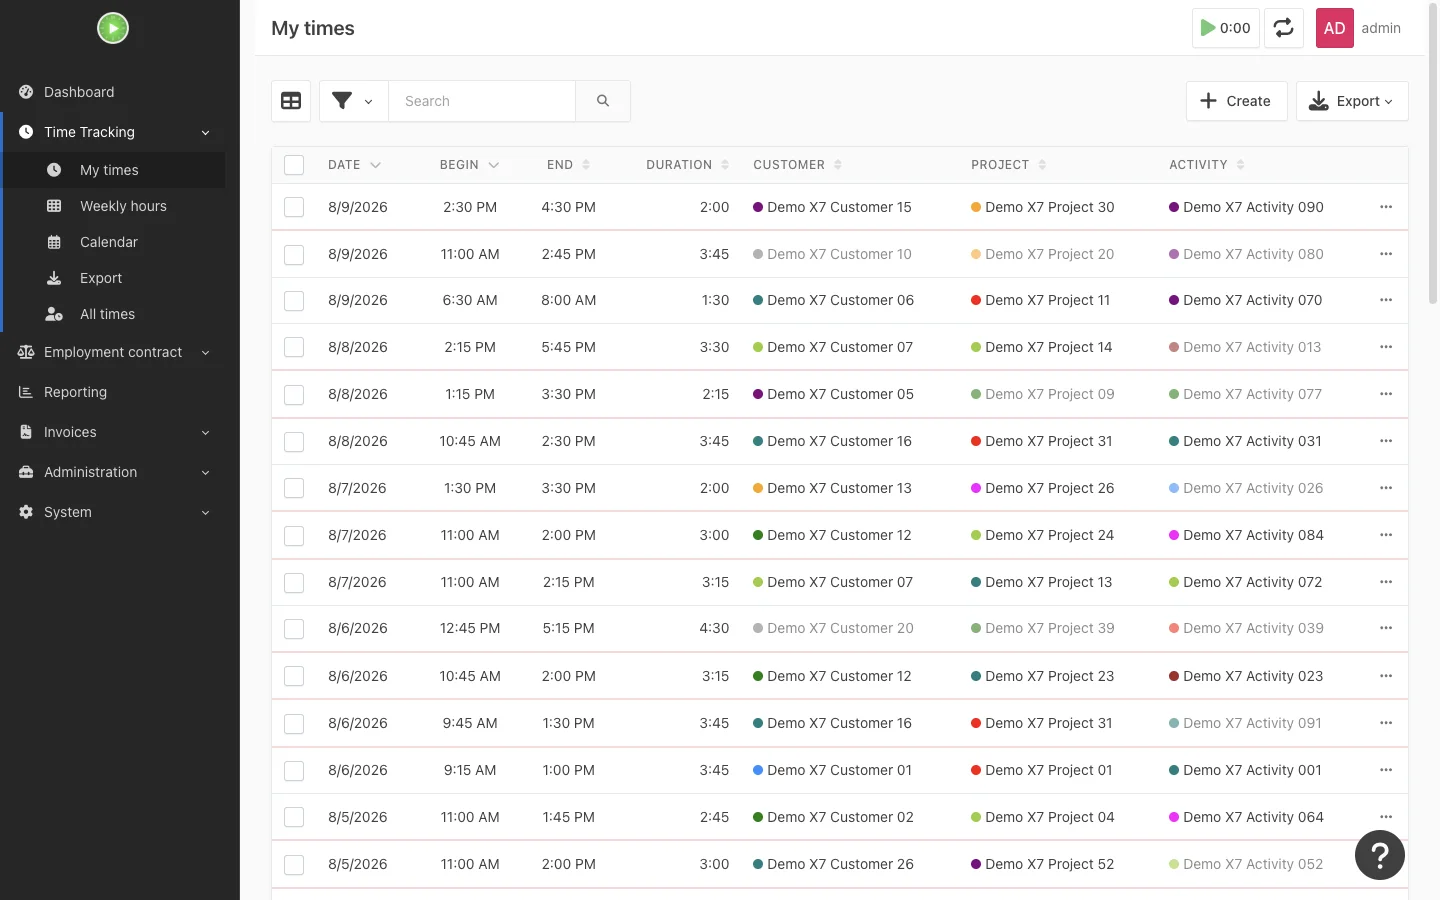Click the Kimai play logo icon
Image resolution: width=1440 pixels, height=900 pixels.
click(113, 28)
